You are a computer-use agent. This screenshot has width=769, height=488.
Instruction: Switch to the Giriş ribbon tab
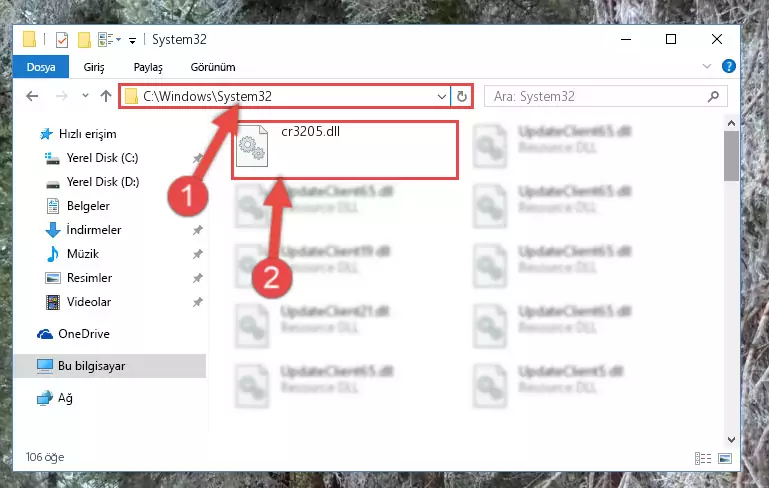[x=94, y=67]
